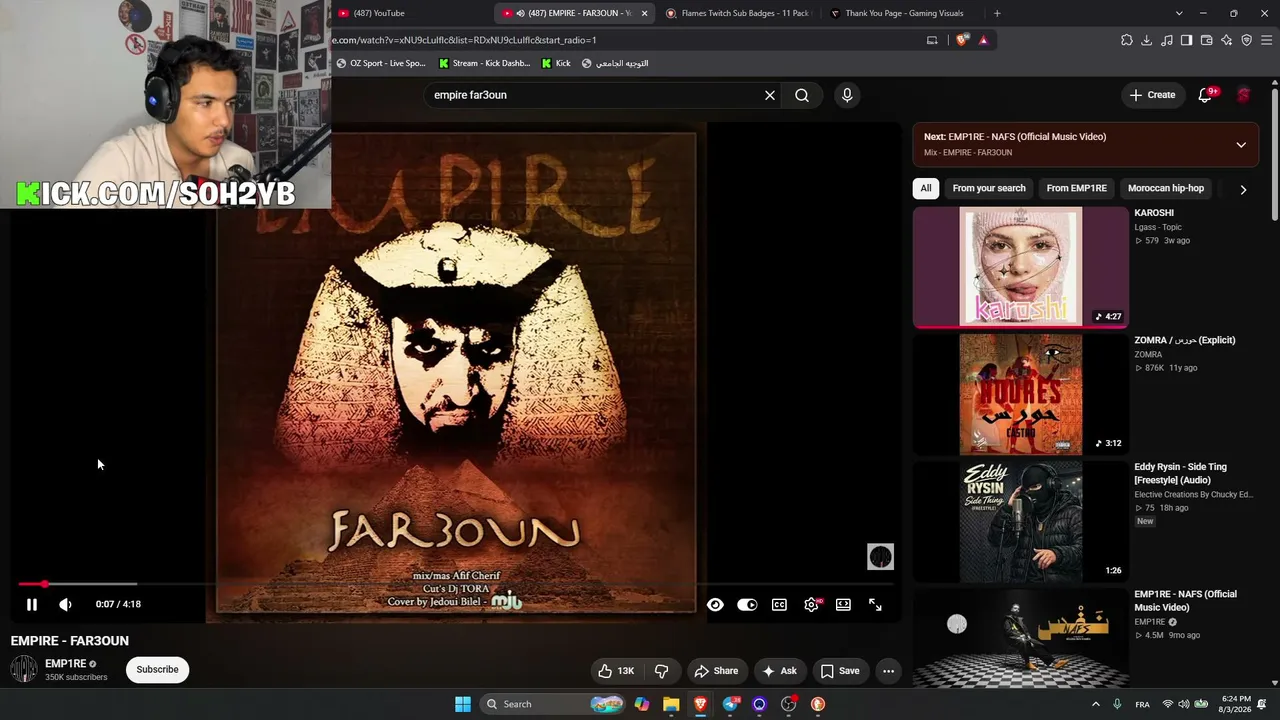Open the browser downloads icon
1280x720 pixels.
1146,40
